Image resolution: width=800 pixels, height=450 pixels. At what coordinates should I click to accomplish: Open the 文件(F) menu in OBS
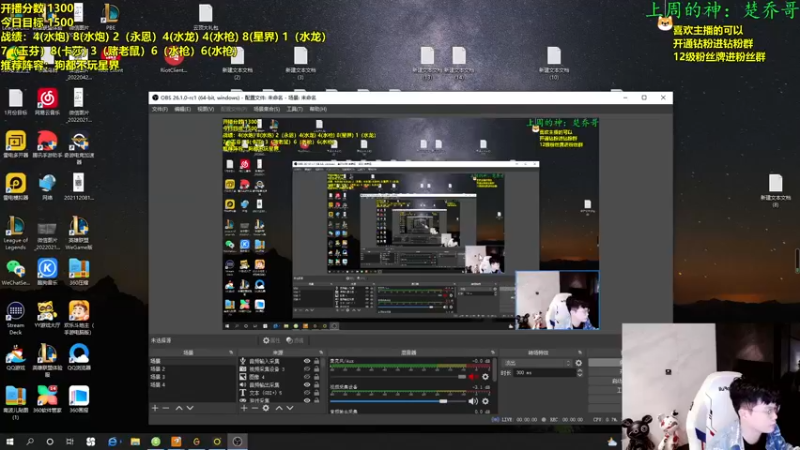pyautogui.click(x=160, y=109)
